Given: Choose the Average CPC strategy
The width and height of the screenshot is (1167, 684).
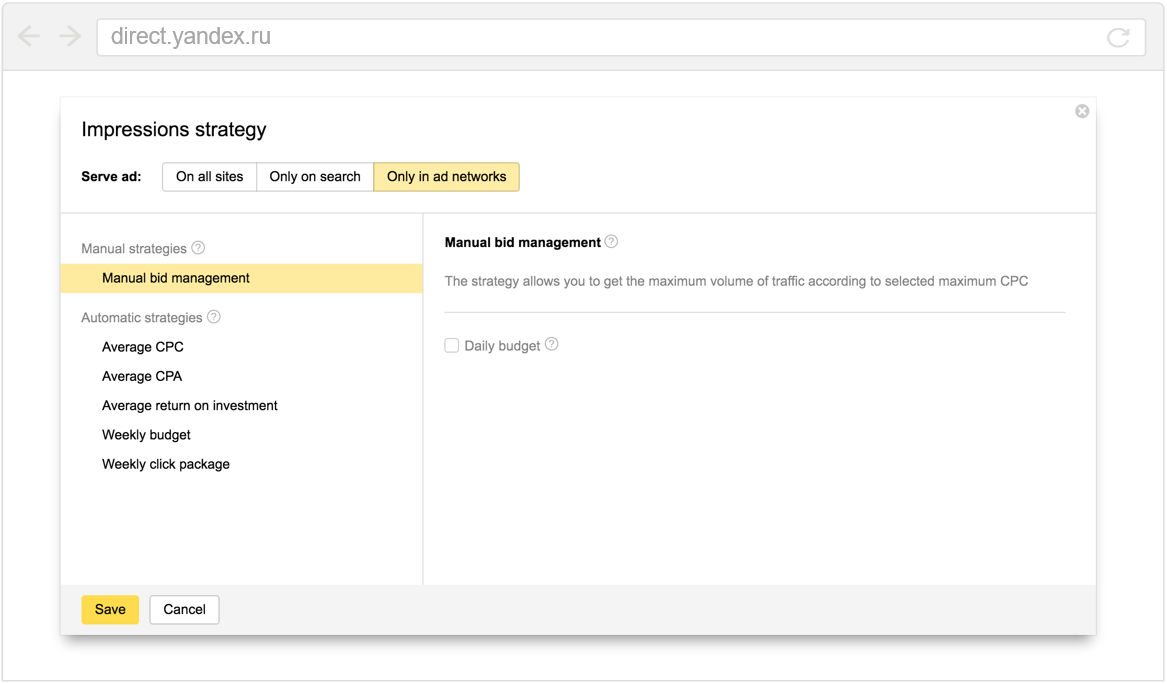Looking at the screenshot, I should point(143,347).
